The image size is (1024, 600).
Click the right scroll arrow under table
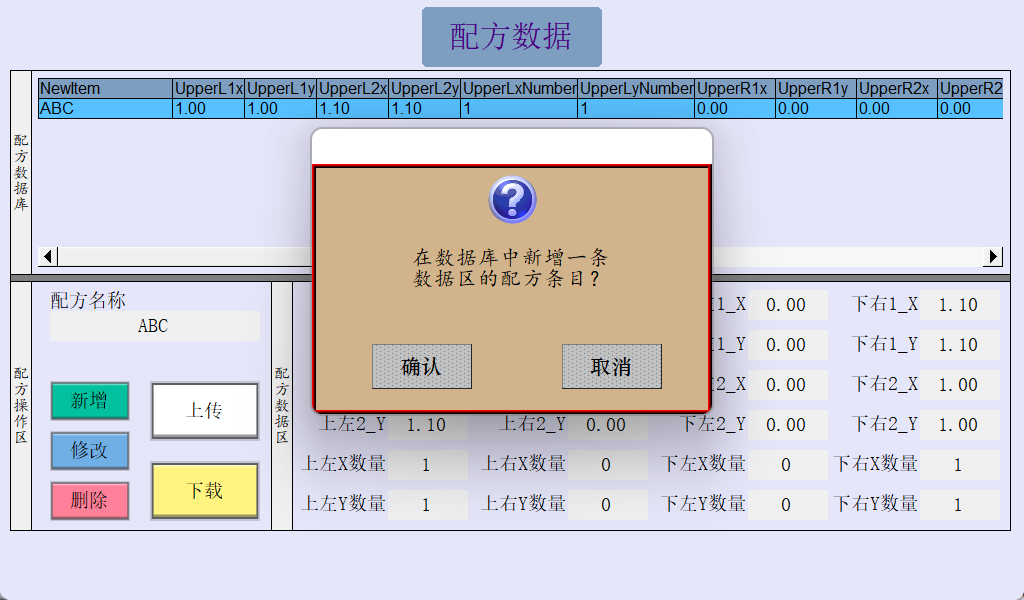tap(993, 257)
